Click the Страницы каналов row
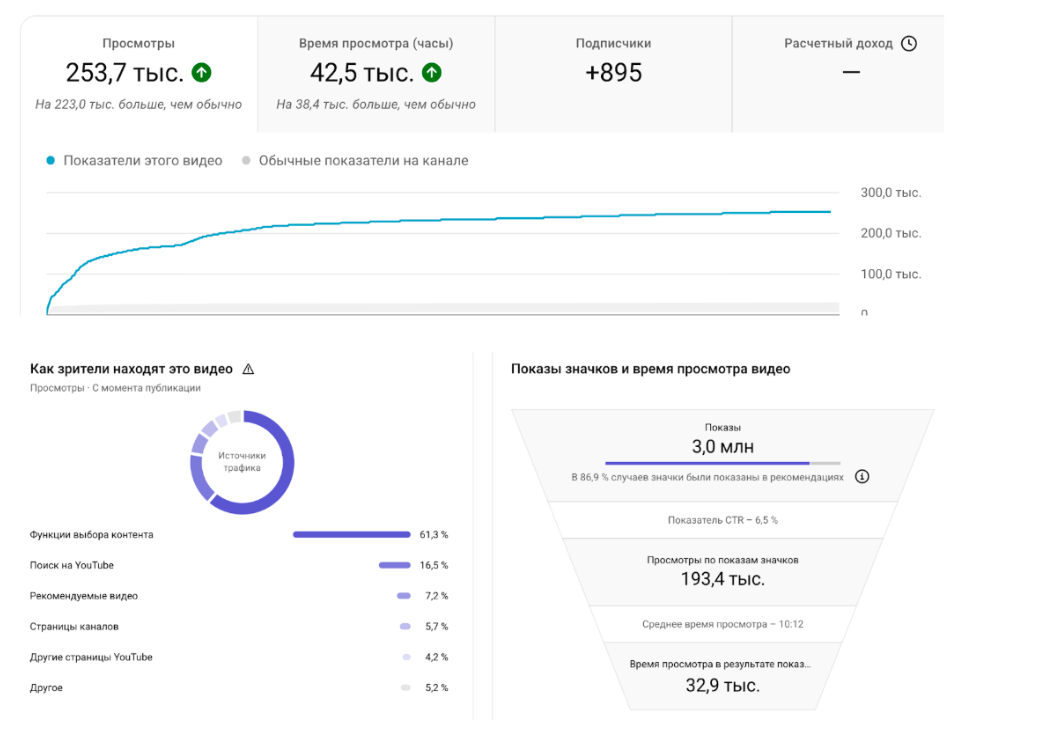 [239, 626]
